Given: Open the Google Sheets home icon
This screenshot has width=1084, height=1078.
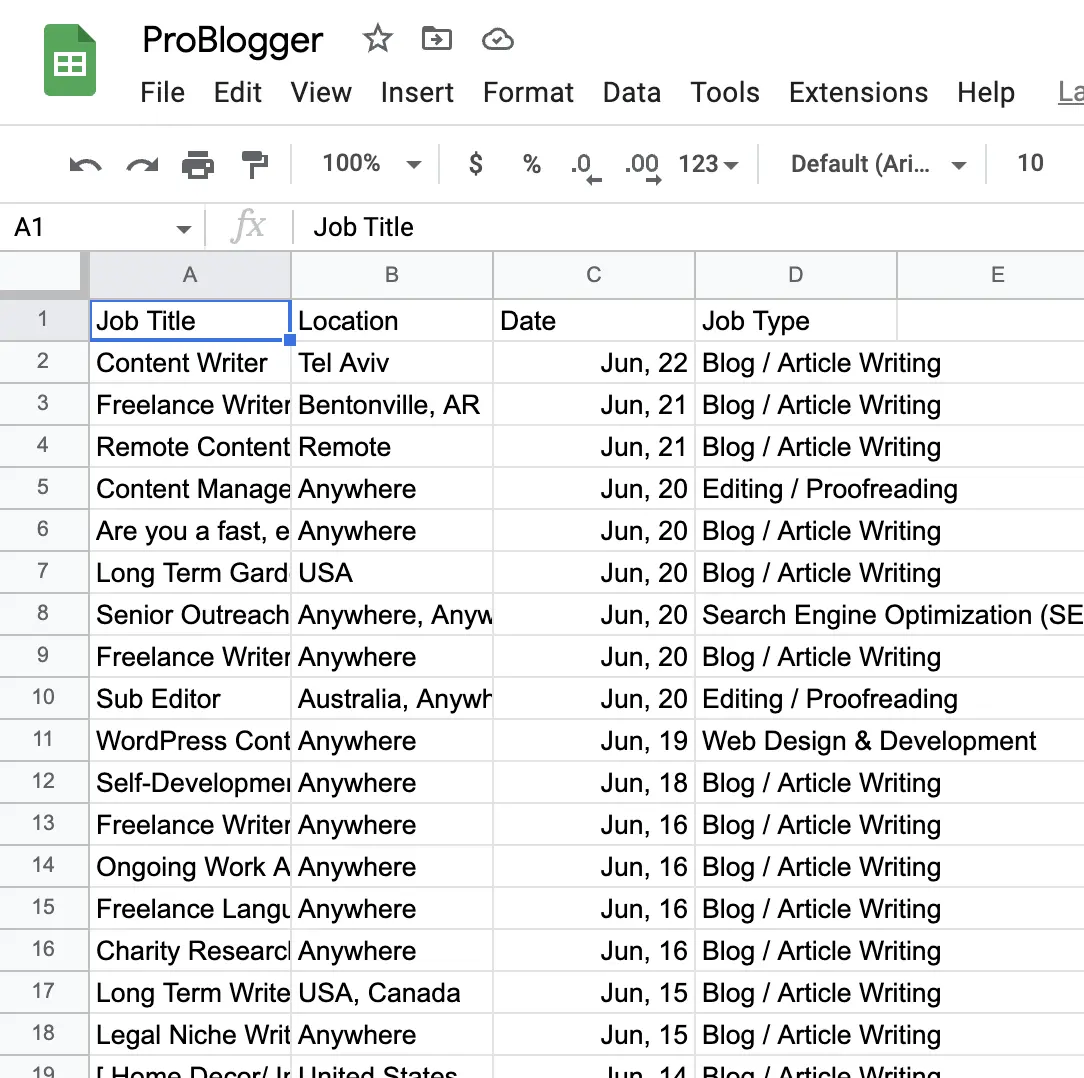Looking at the screenshot, I should [x=70, y=60].
